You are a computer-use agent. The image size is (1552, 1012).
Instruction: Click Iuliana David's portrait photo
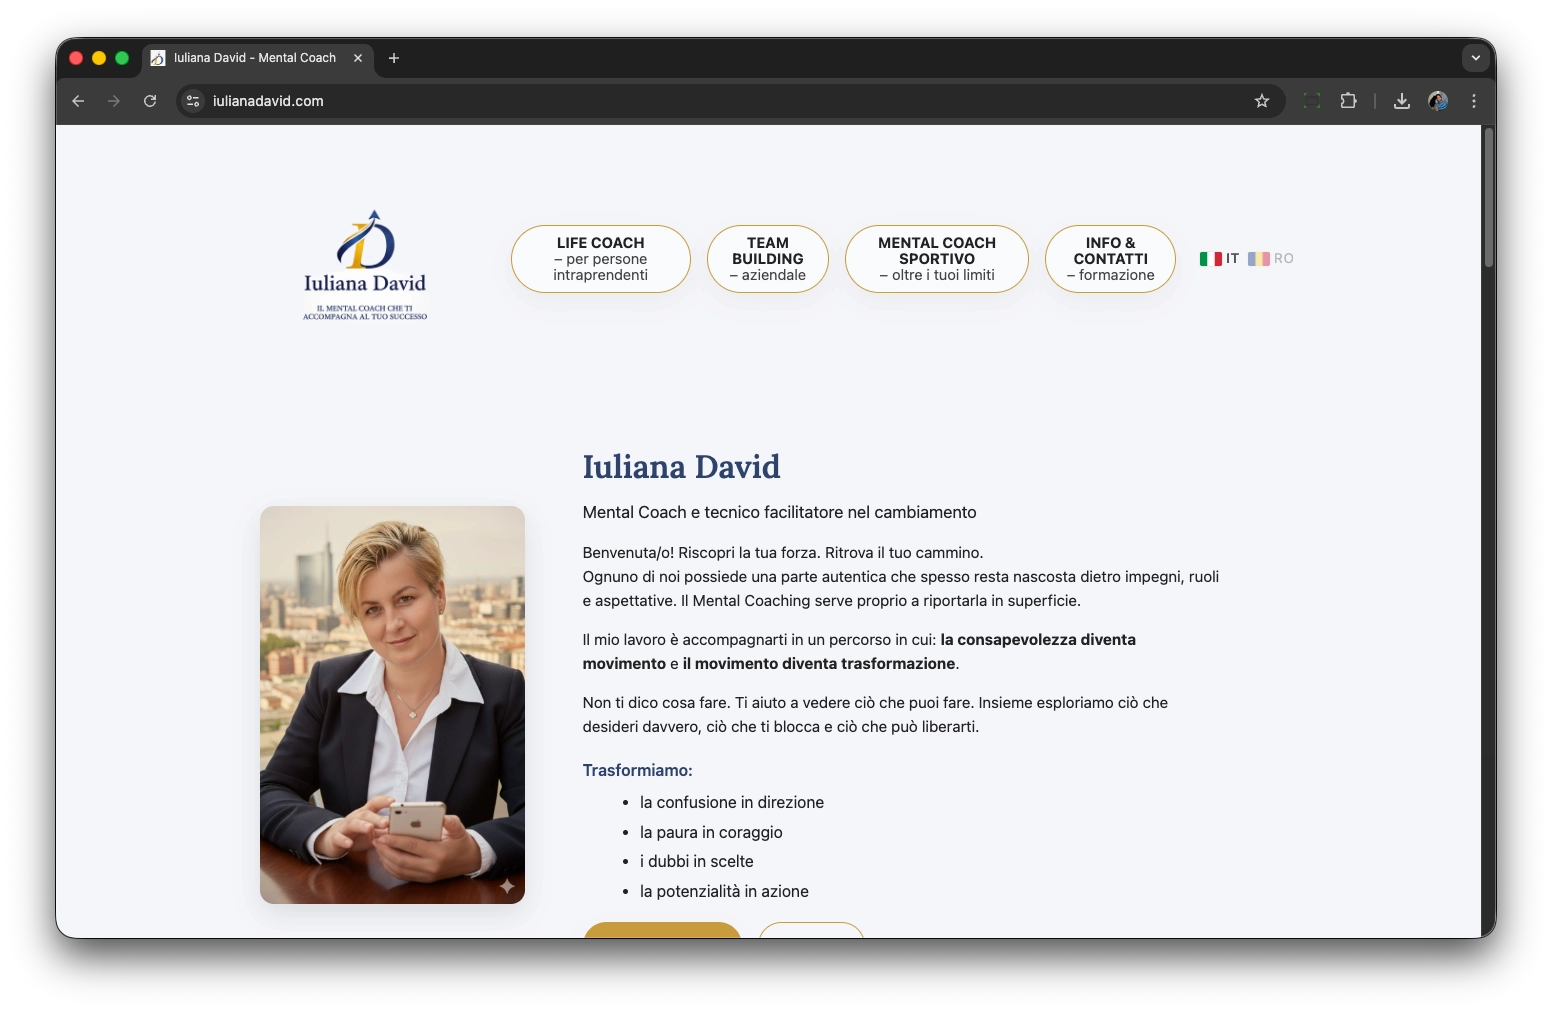coord(391,704)
